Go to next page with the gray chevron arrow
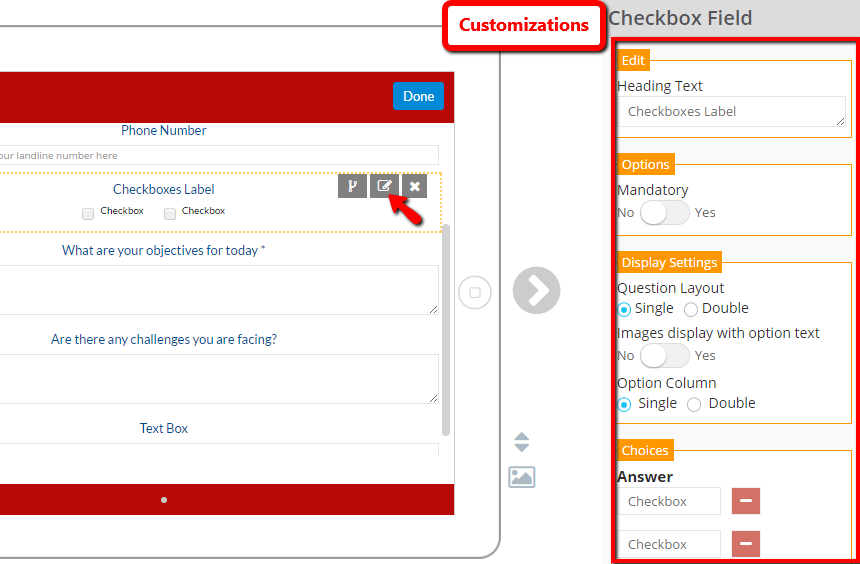 tap(536, 290)
